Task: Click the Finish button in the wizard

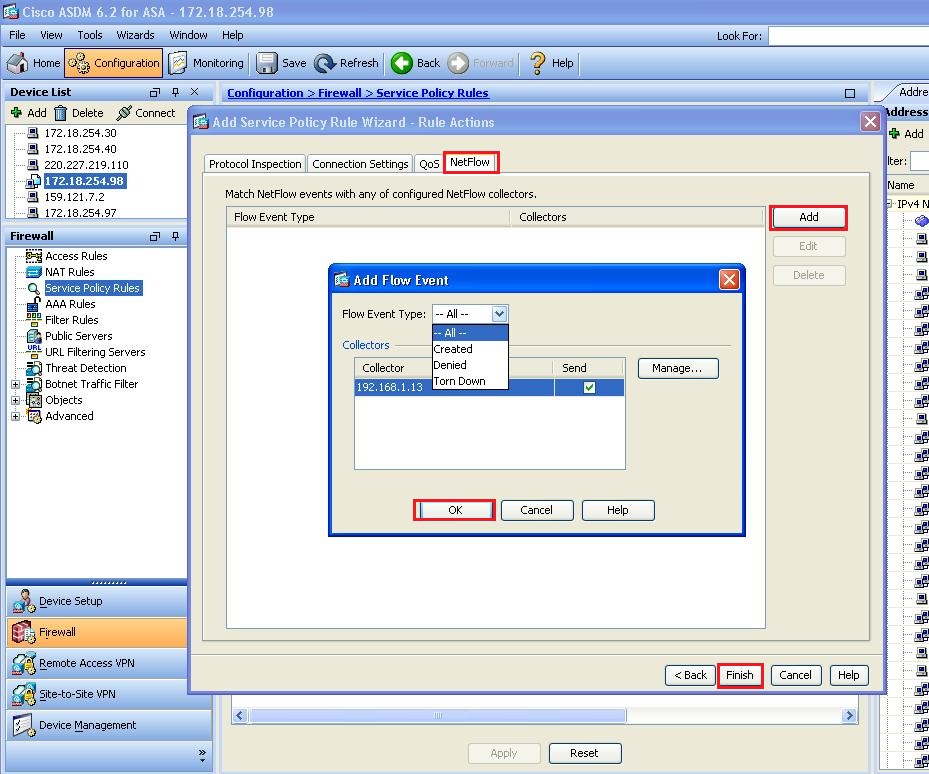Action: 740,675
